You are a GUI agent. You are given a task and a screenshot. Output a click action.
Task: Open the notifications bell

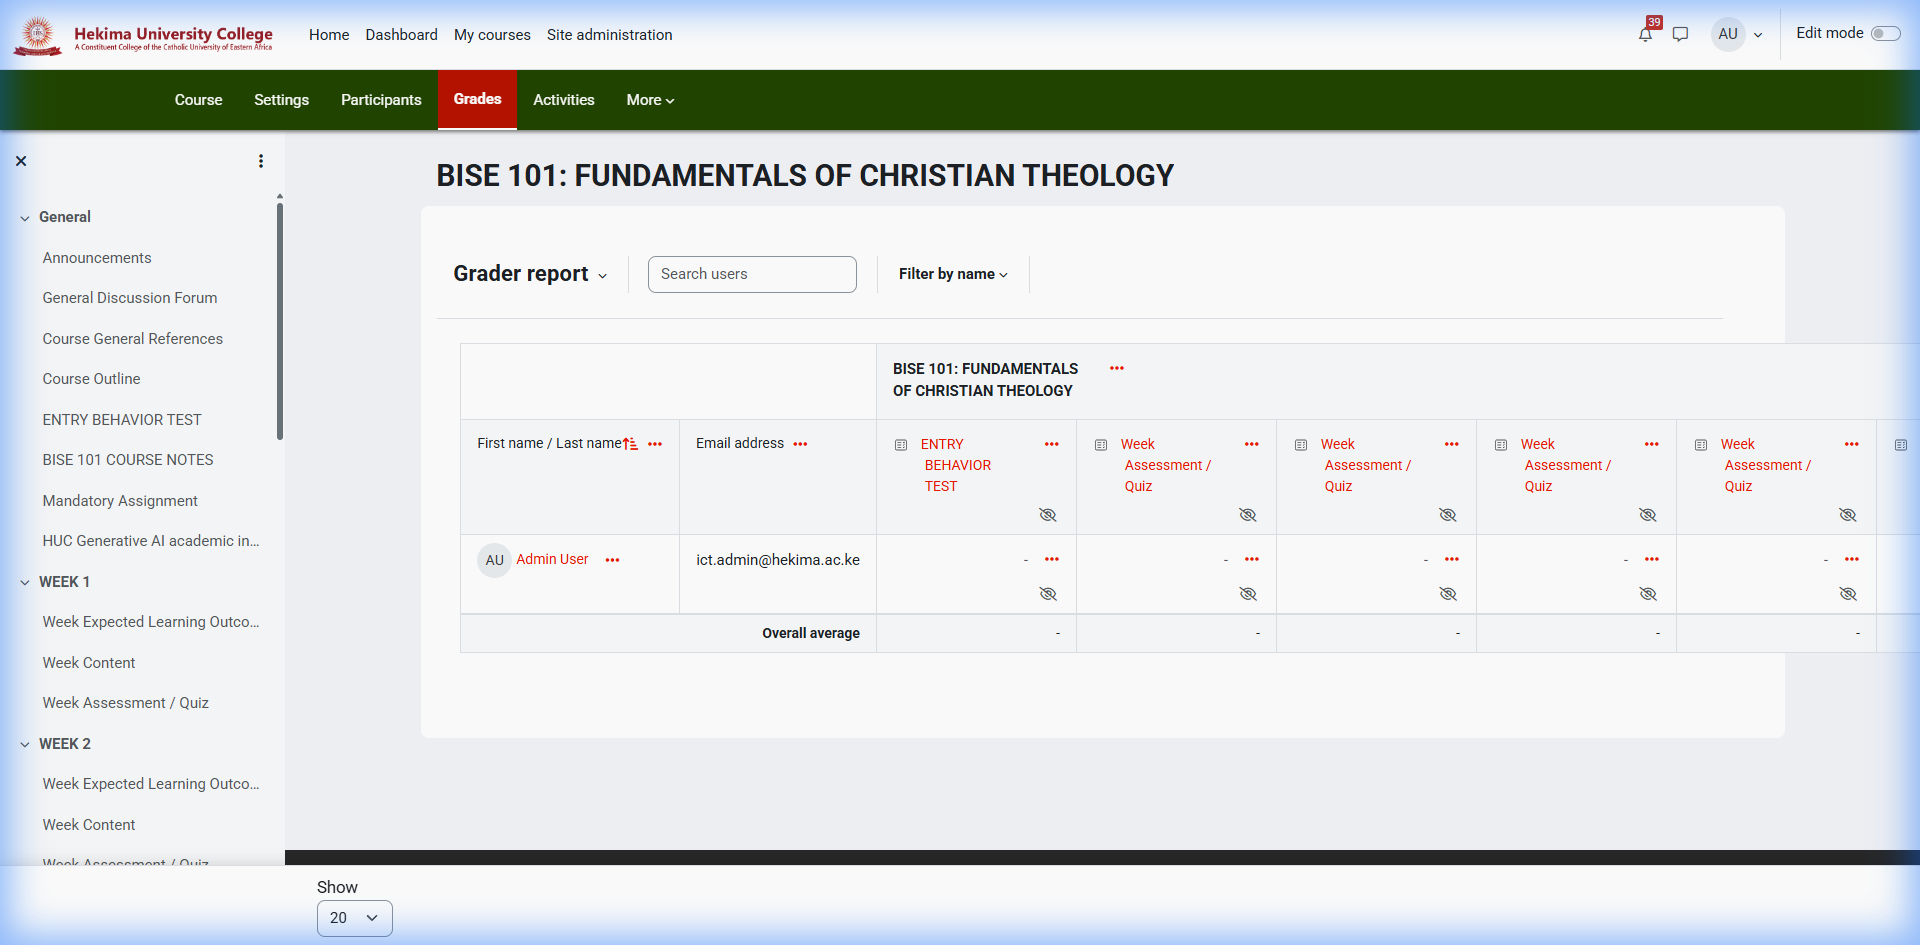pyautogui.click(x=1645, y=34)
